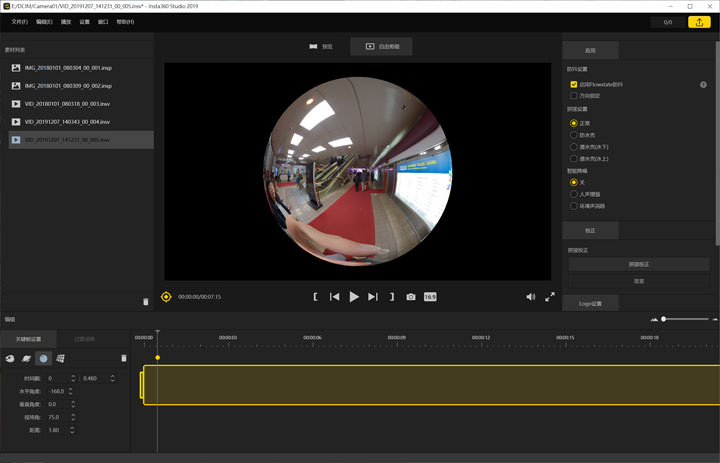Click the yellow export button at top right

pos(700,22)
